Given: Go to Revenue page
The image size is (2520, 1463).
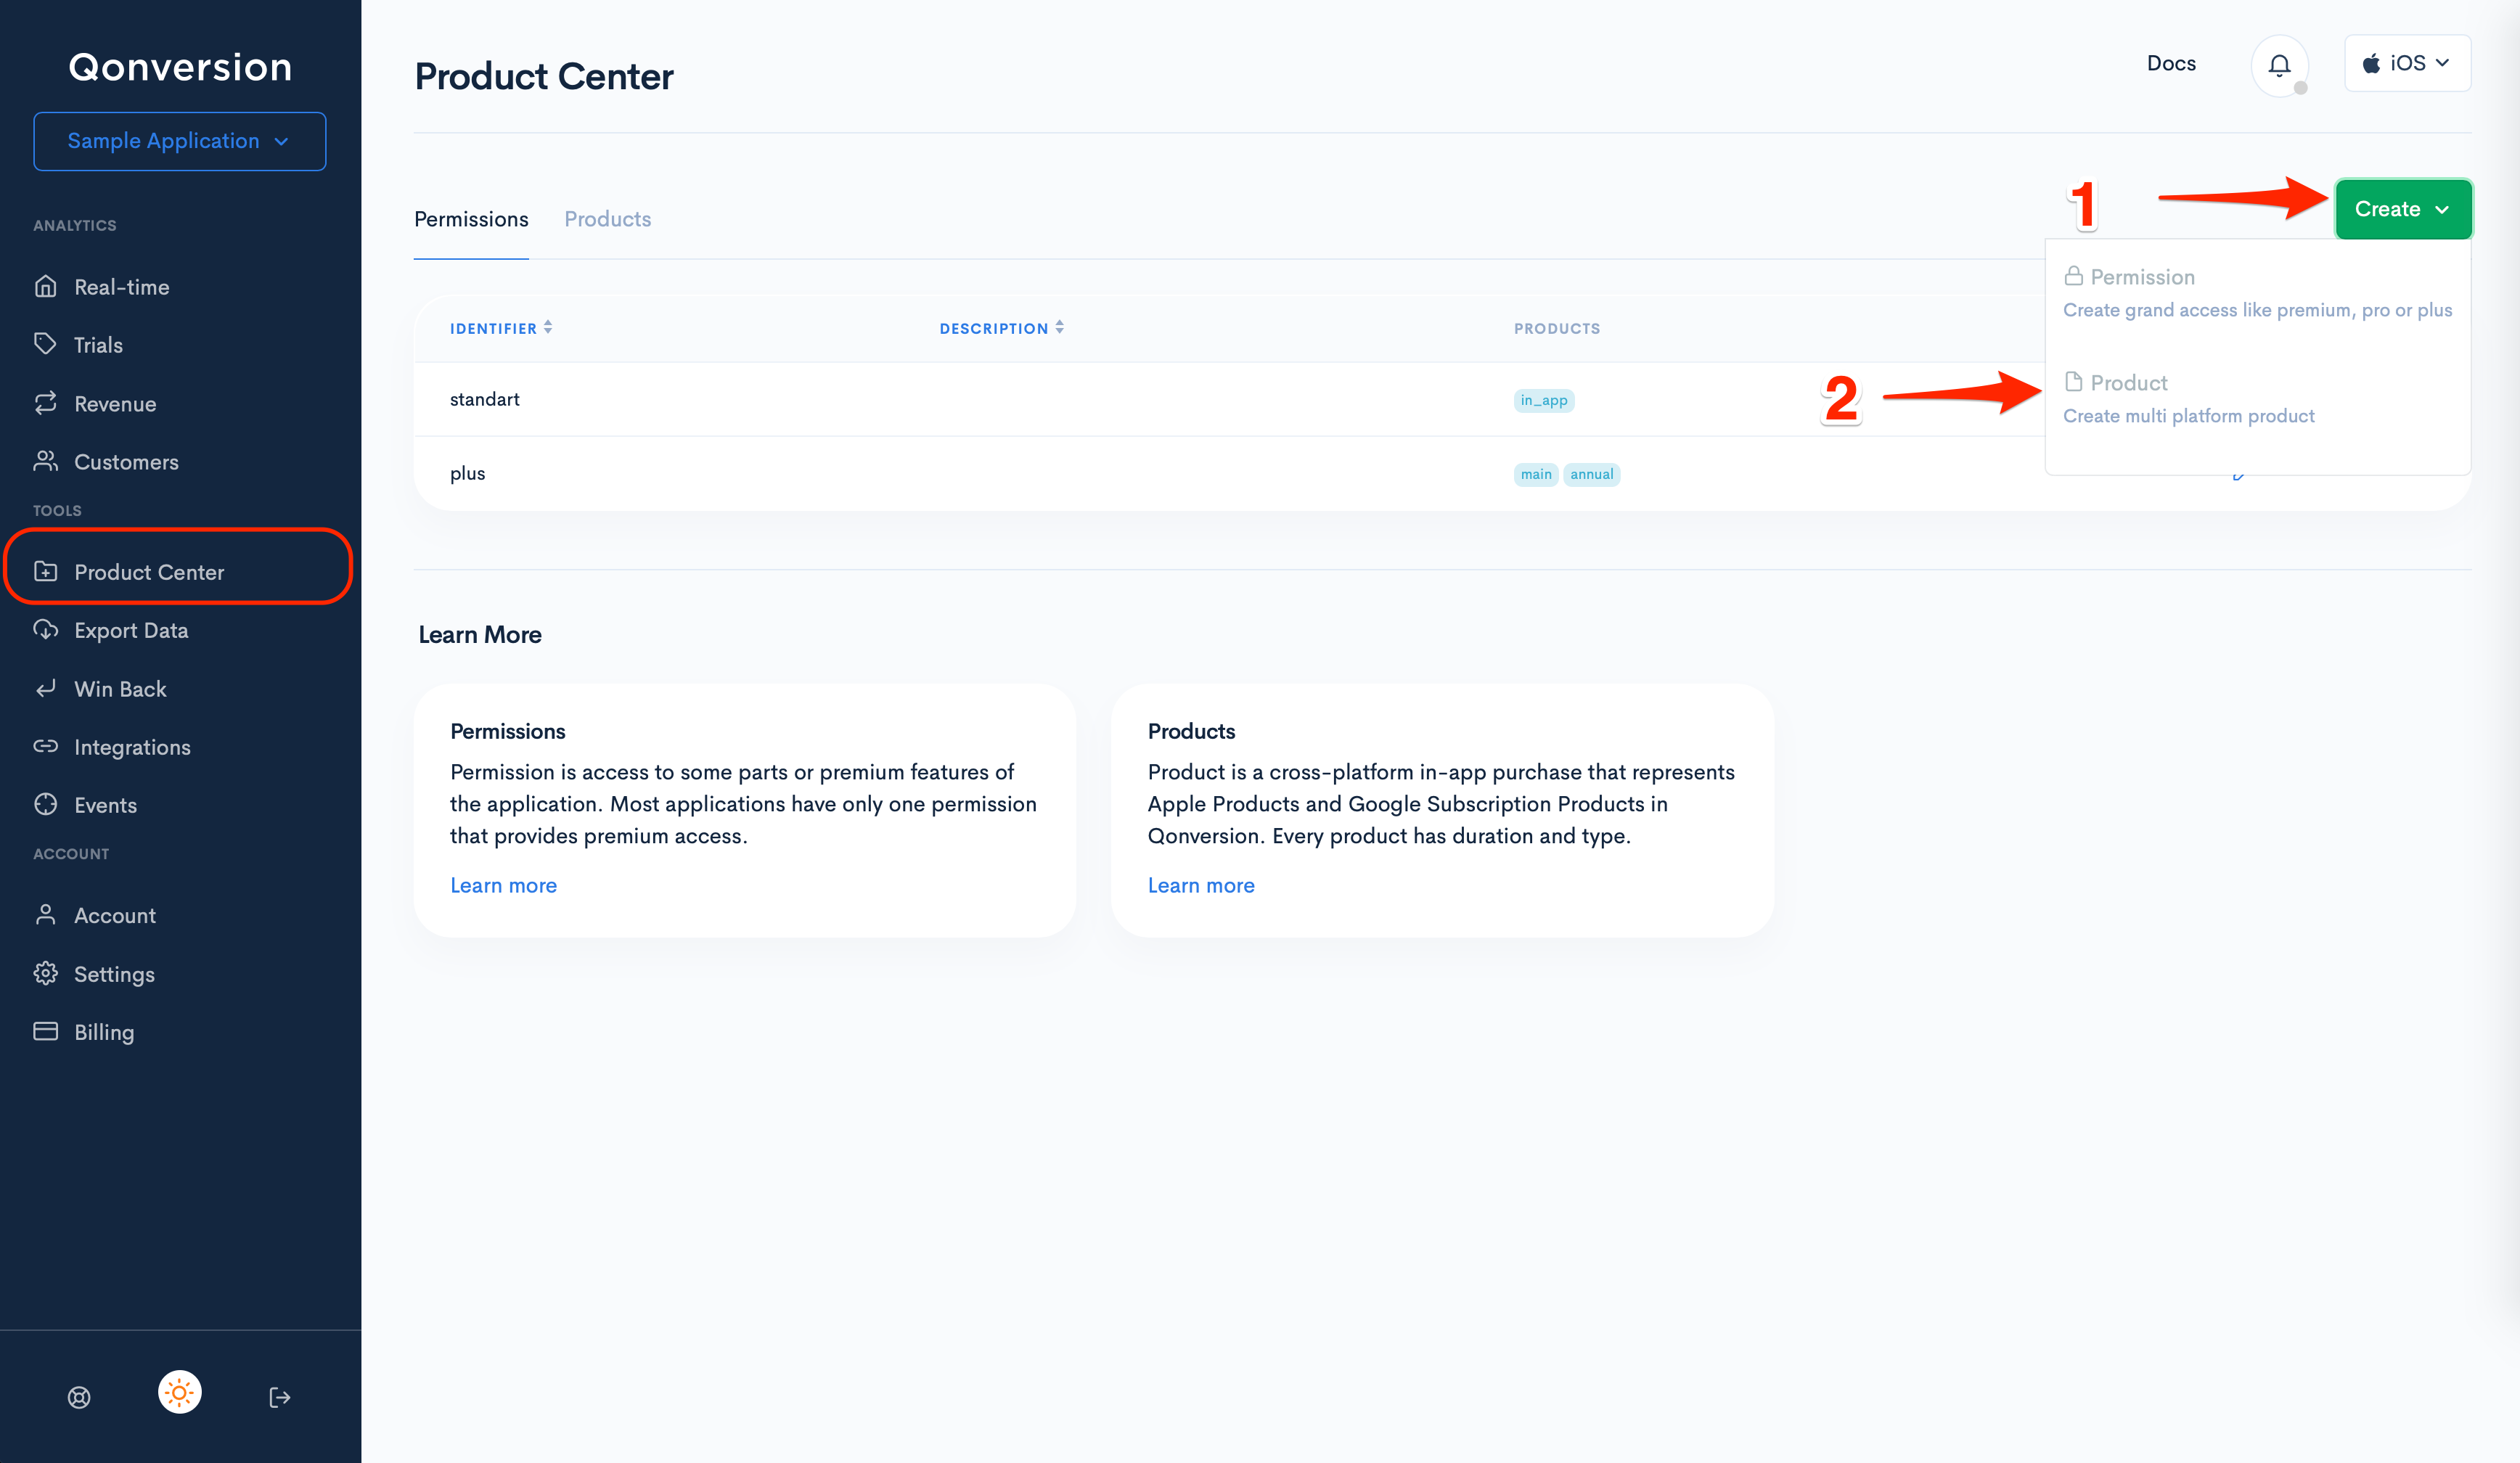Looking at the screenshot, I should click(115, 404).
